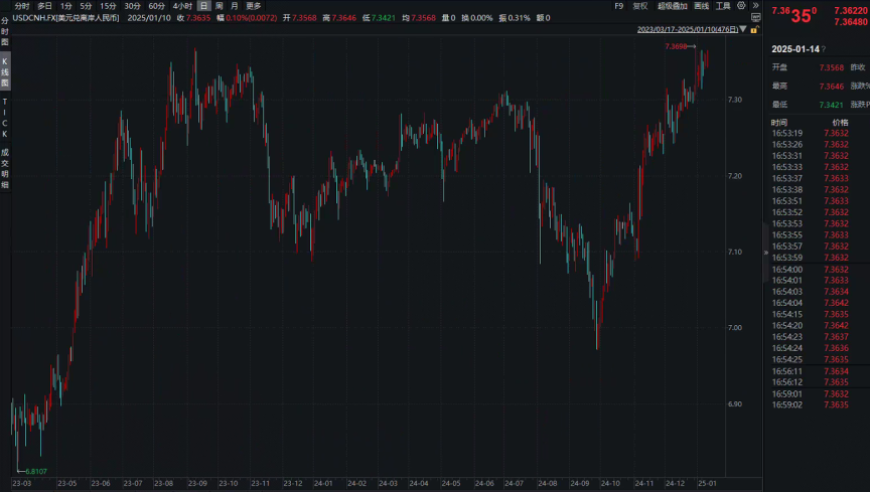Click the 24-09 time axis label
This screenshot has height=492, width=870.
pyautogui.click(x=579, y=484)
